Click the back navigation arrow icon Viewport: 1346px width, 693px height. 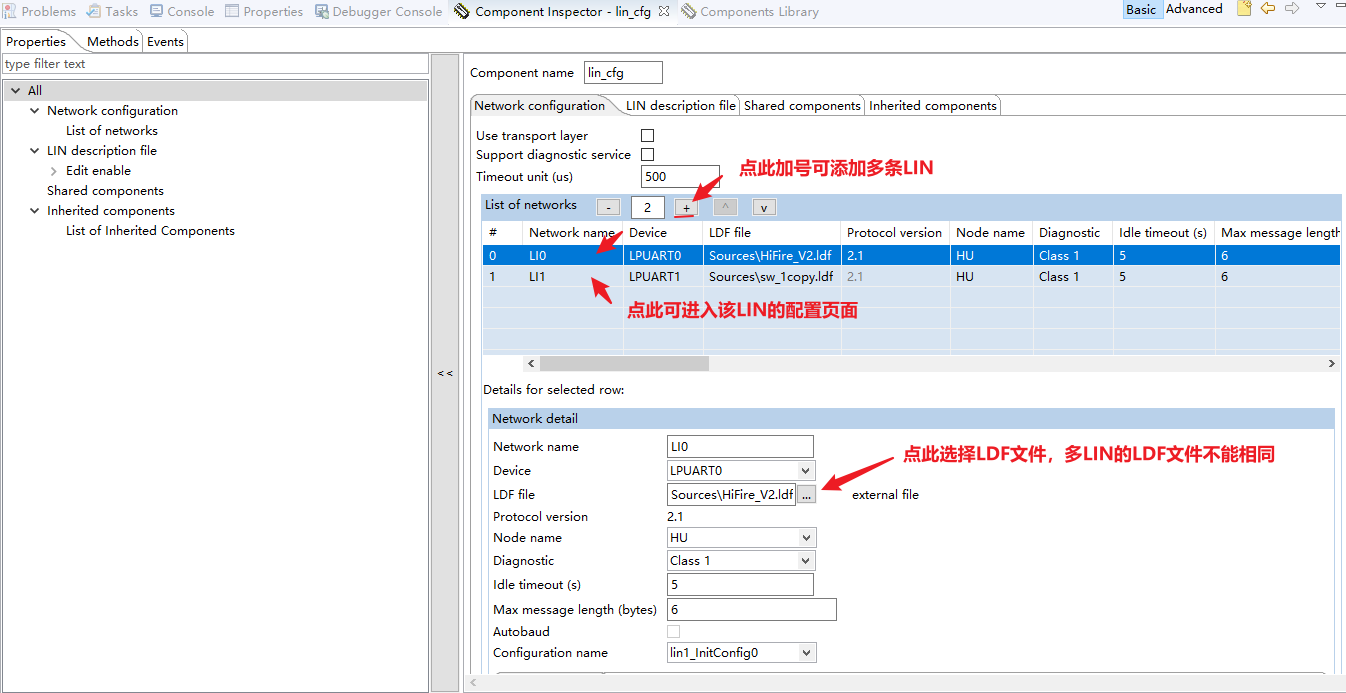pos(1268,9)
